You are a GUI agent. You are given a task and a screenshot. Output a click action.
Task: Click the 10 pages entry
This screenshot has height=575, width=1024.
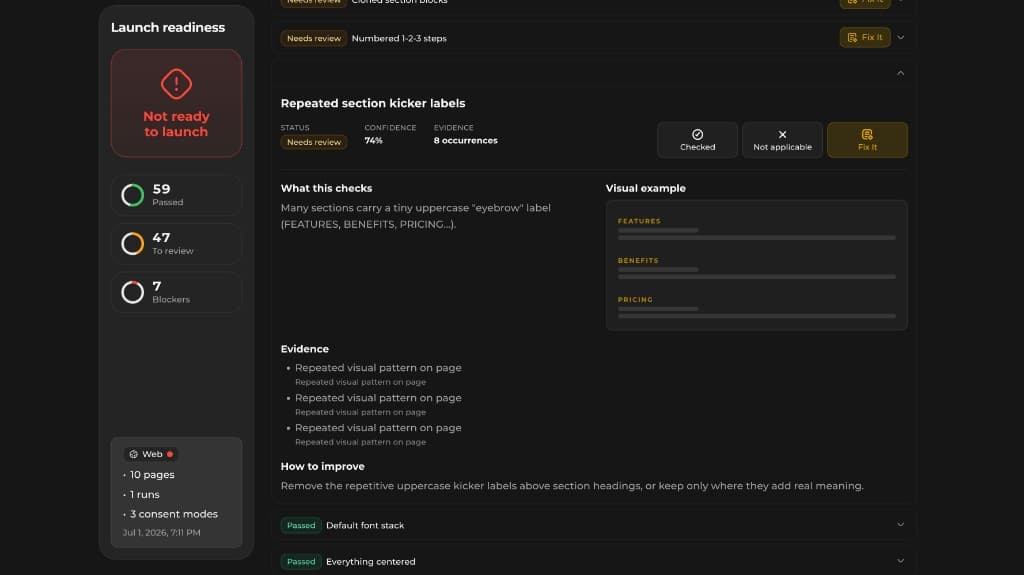coord(152,474)
